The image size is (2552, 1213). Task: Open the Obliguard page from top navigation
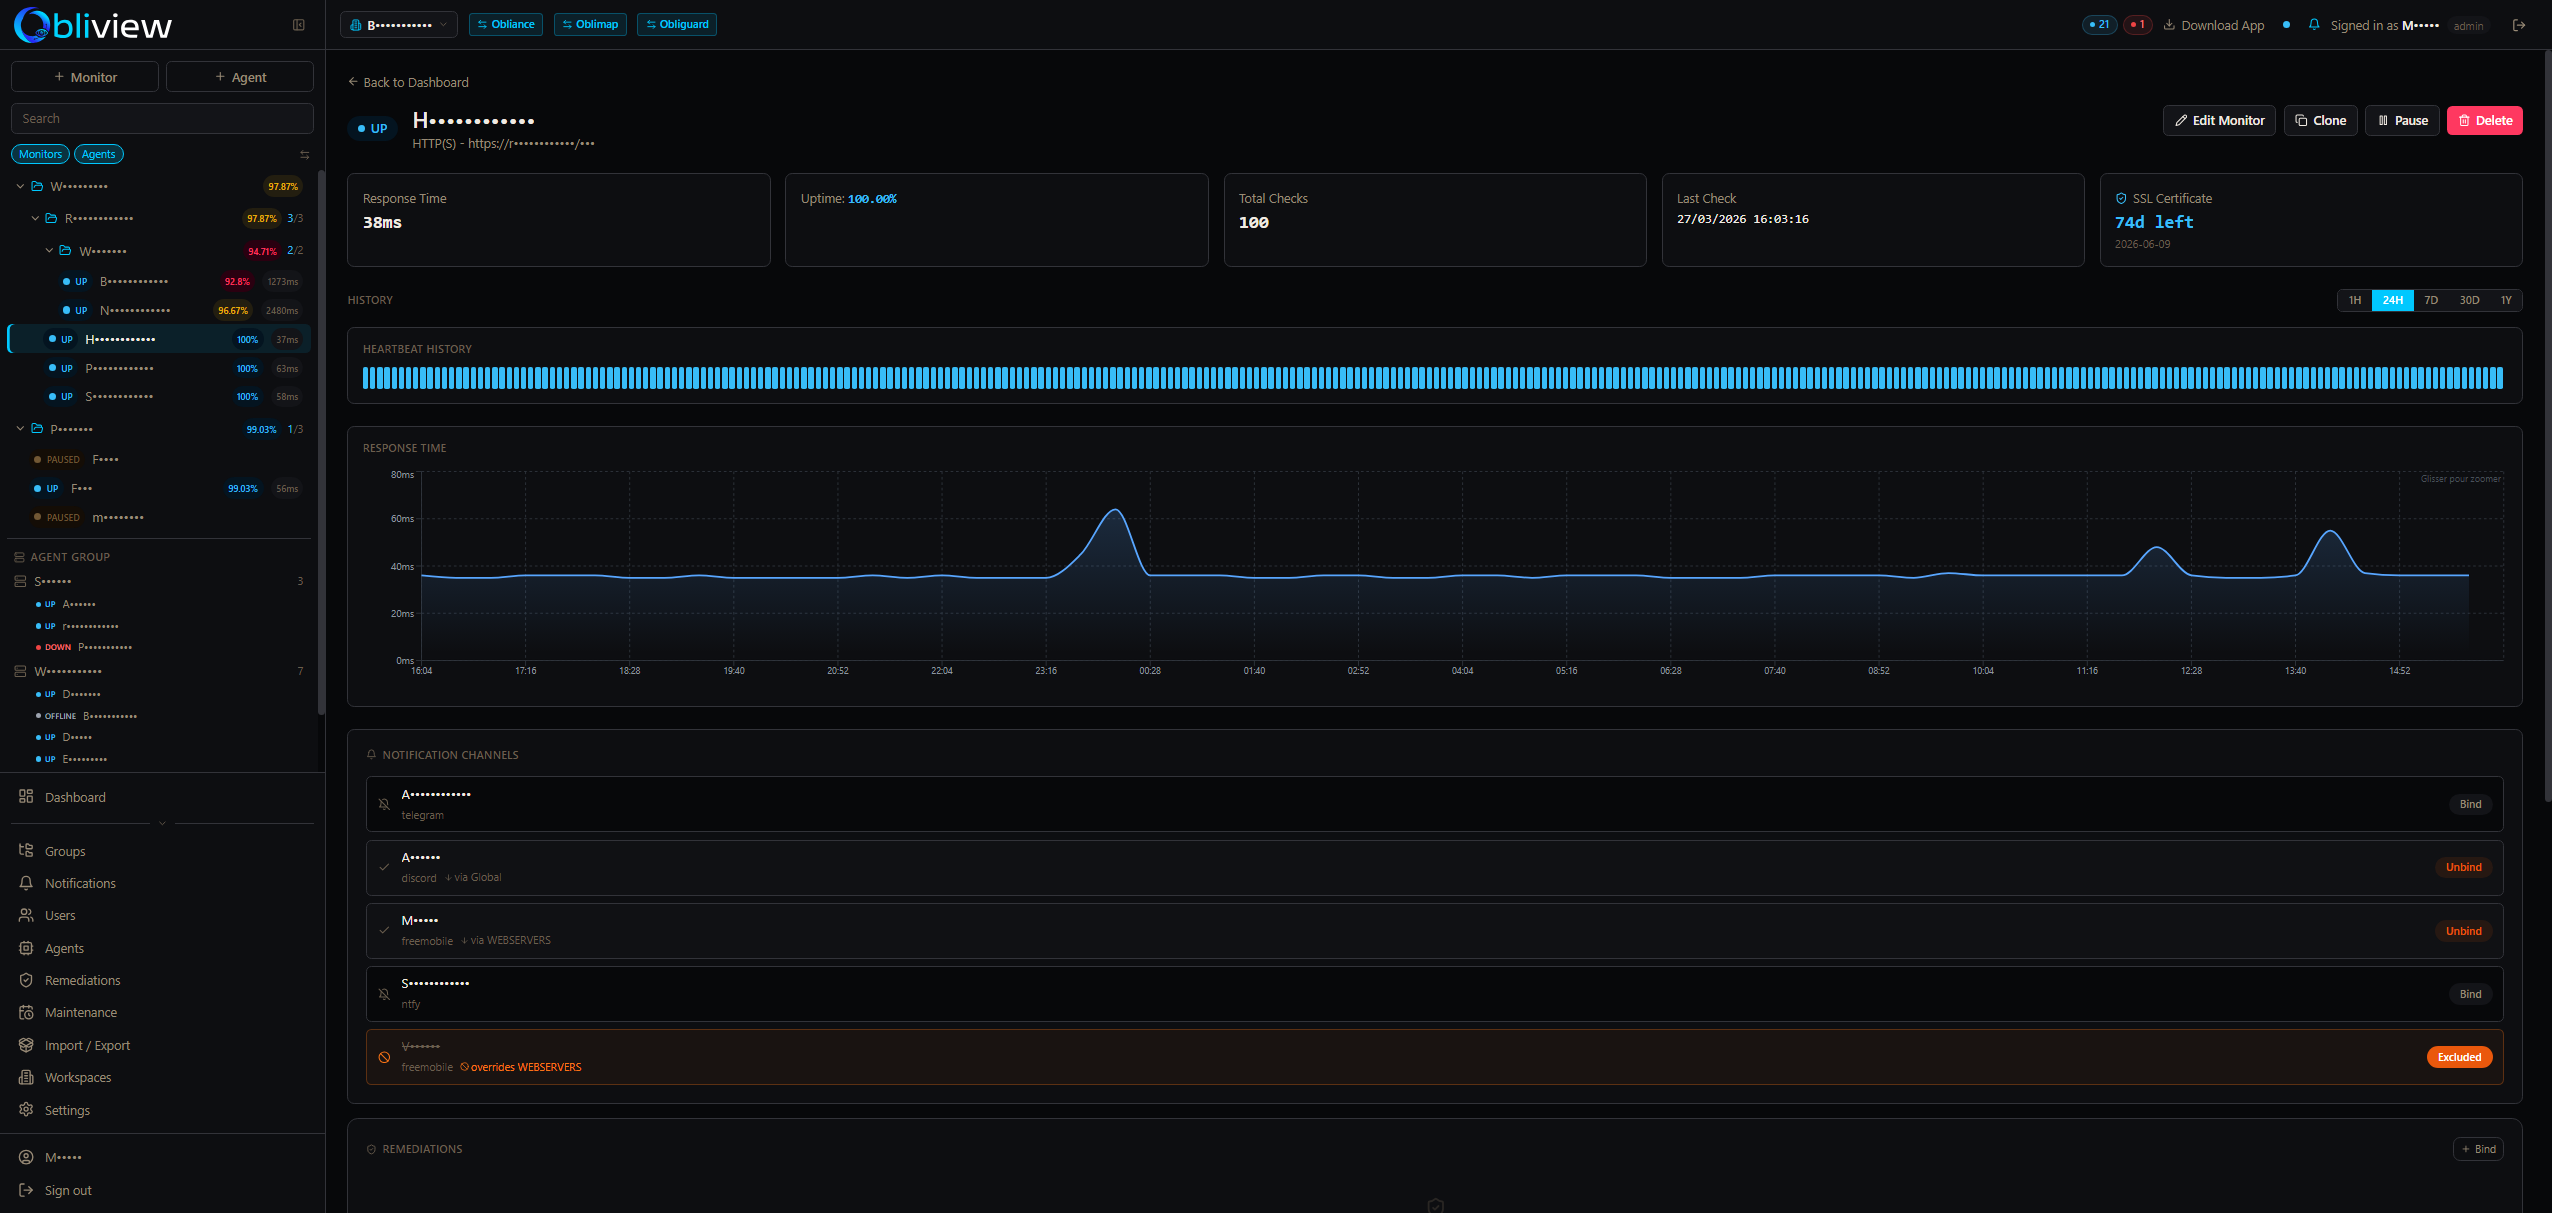(x=676, y=24)
